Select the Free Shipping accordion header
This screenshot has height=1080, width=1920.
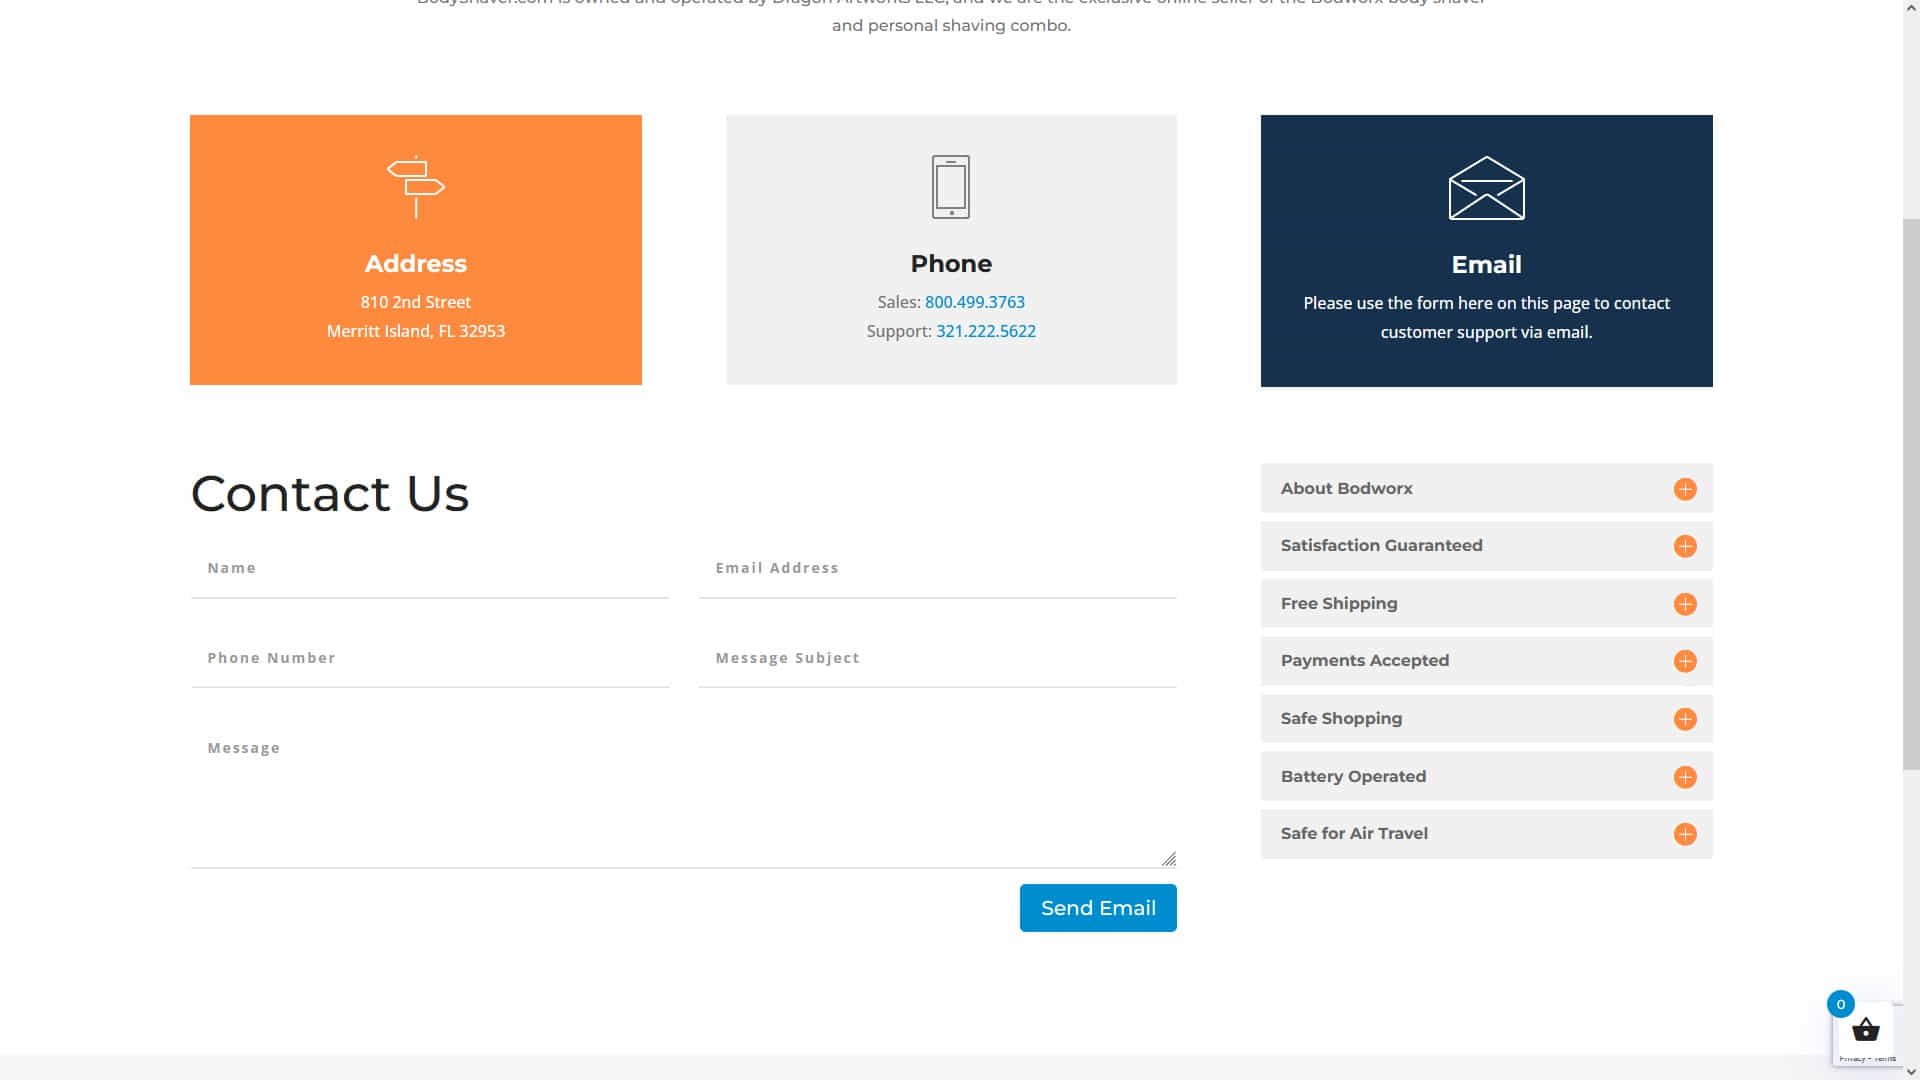[1339, 603]
